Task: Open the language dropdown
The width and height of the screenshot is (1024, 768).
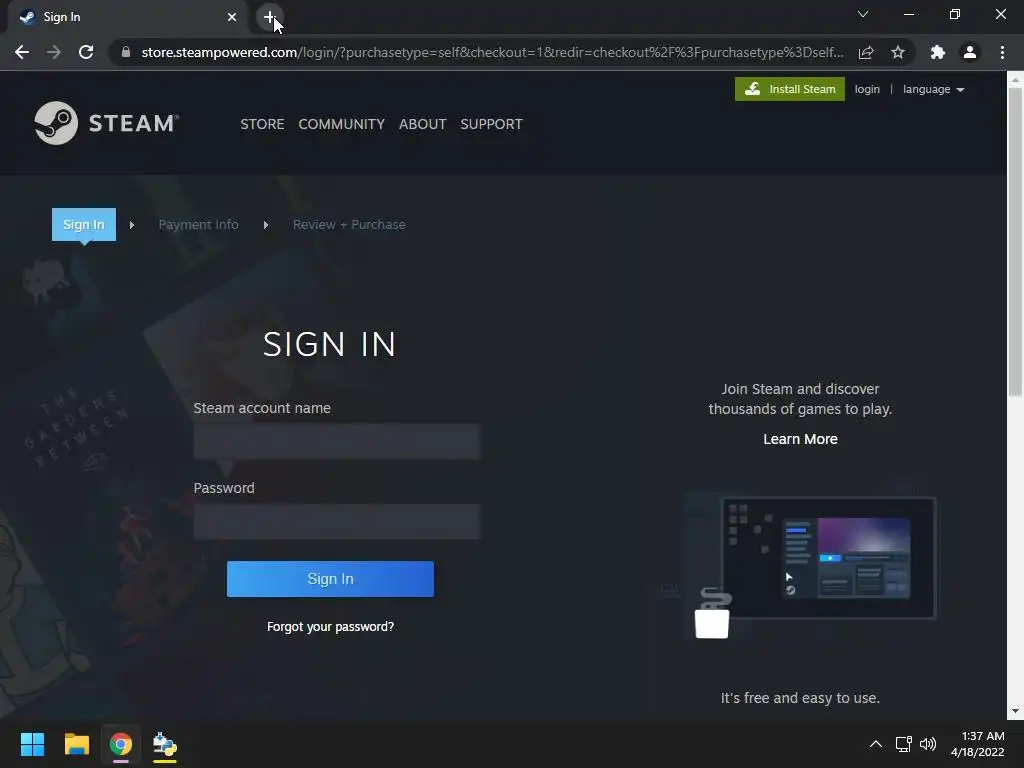Action: tap(933, 89)
